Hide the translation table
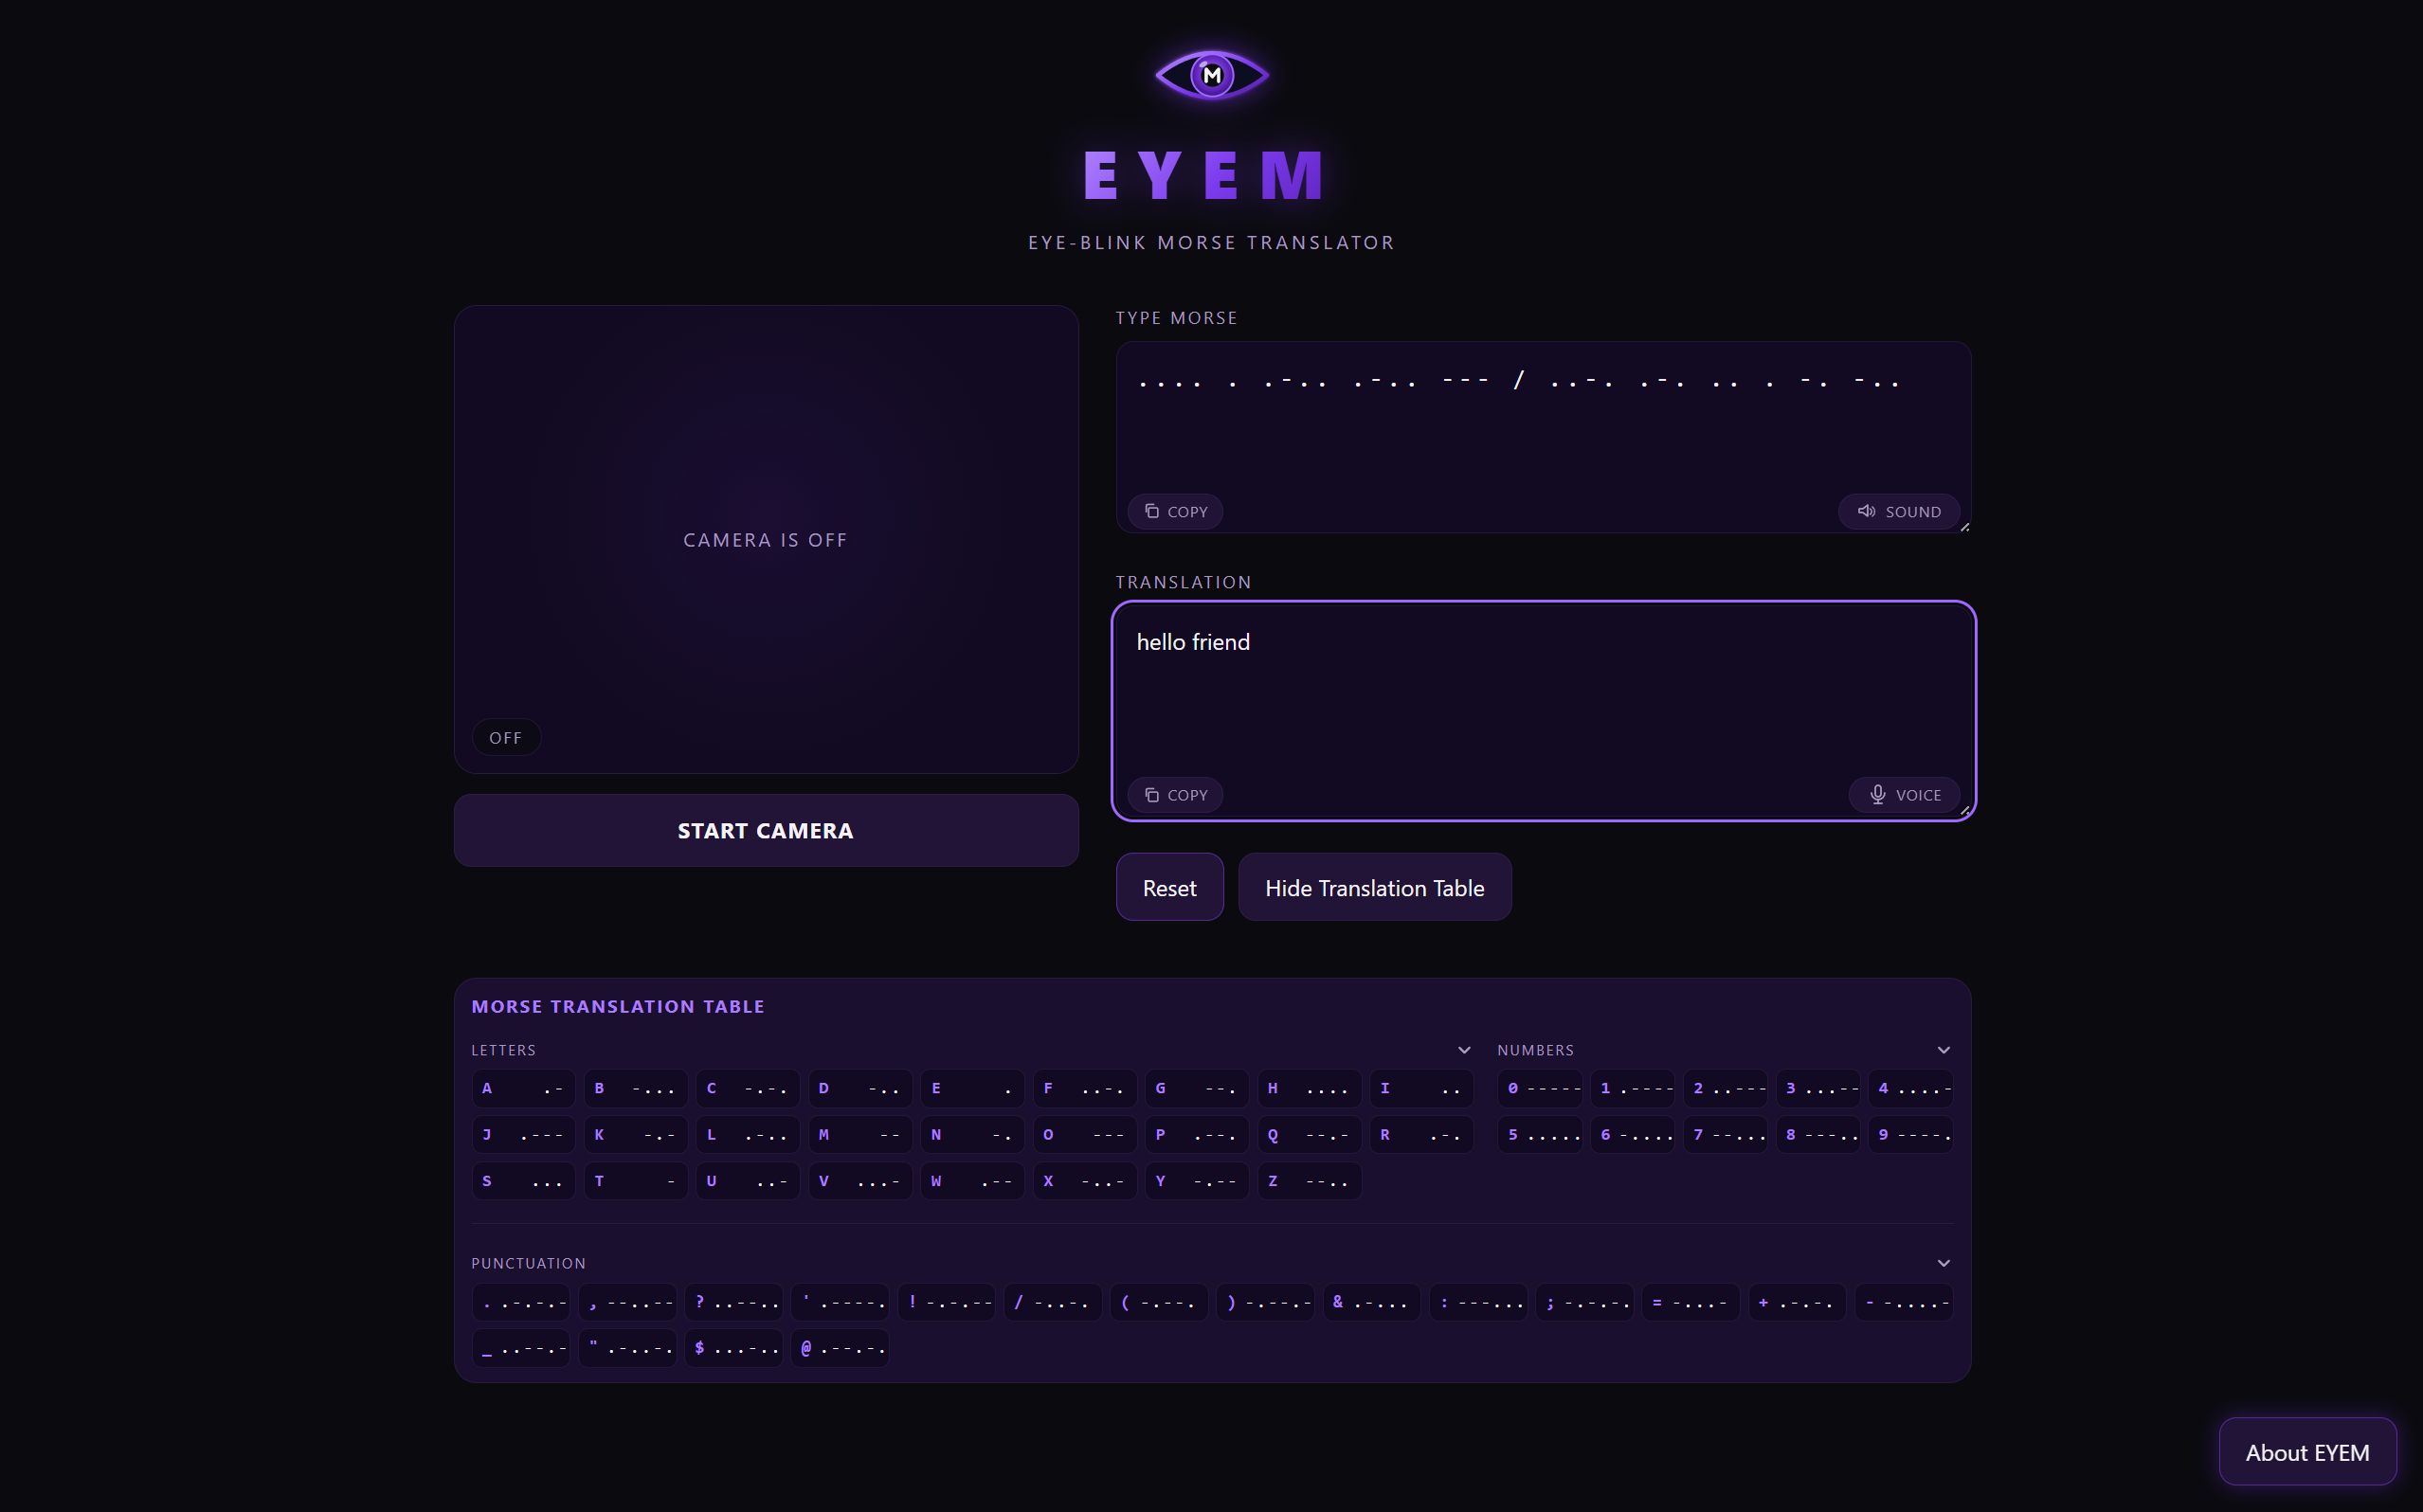The image size is (2423, 1512). (1374, 887)
